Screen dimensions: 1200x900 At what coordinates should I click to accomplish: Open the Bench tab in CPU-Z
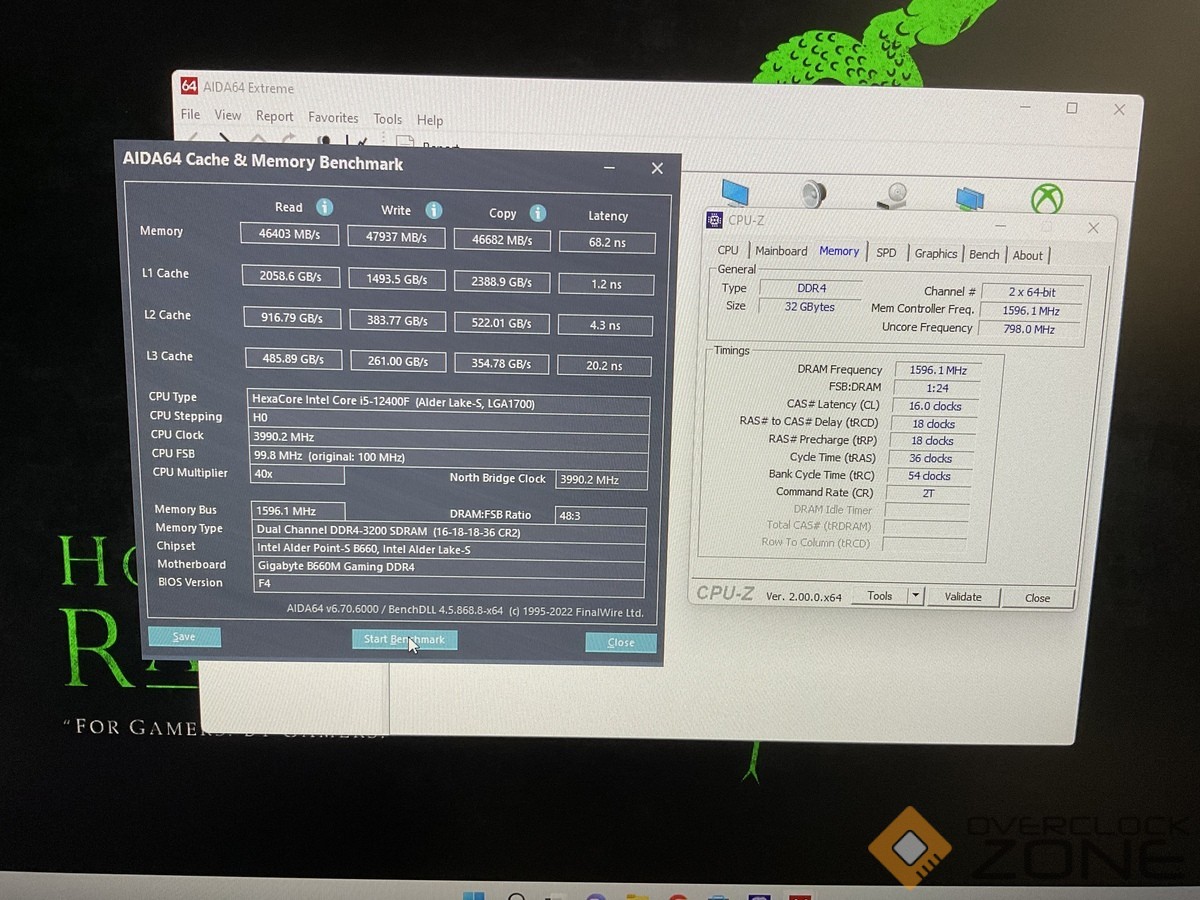[984, 255]
